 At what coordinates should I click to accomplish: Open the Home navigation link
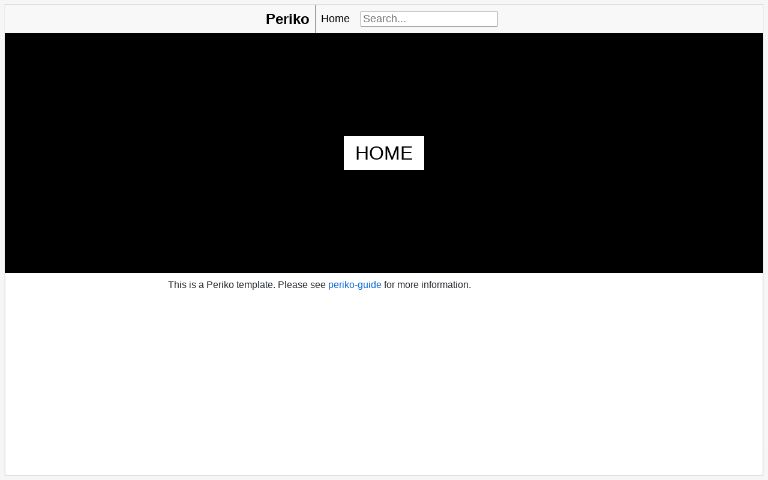tap(335, 19)
